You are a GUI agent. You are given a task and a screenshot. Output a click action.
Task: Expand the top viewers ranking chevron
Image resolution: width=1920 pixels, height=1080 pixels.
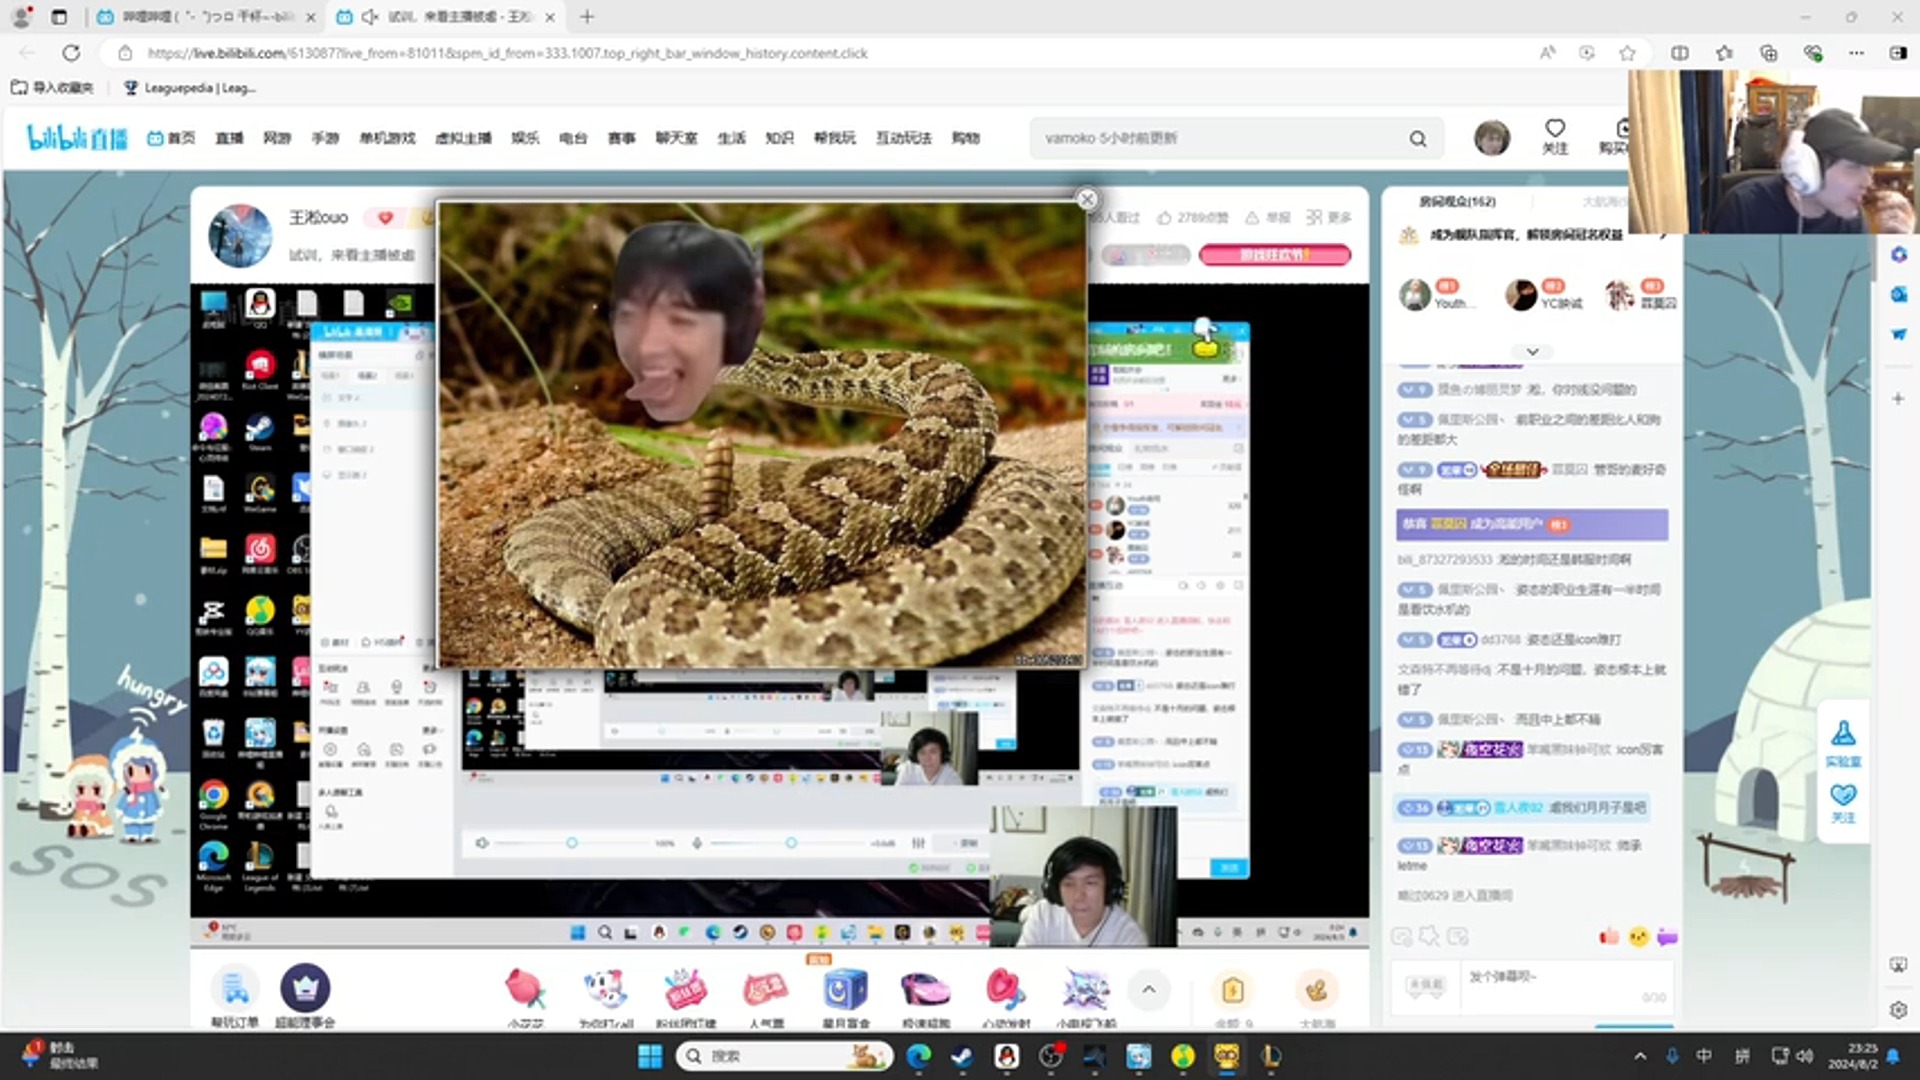click(1532, 351)
